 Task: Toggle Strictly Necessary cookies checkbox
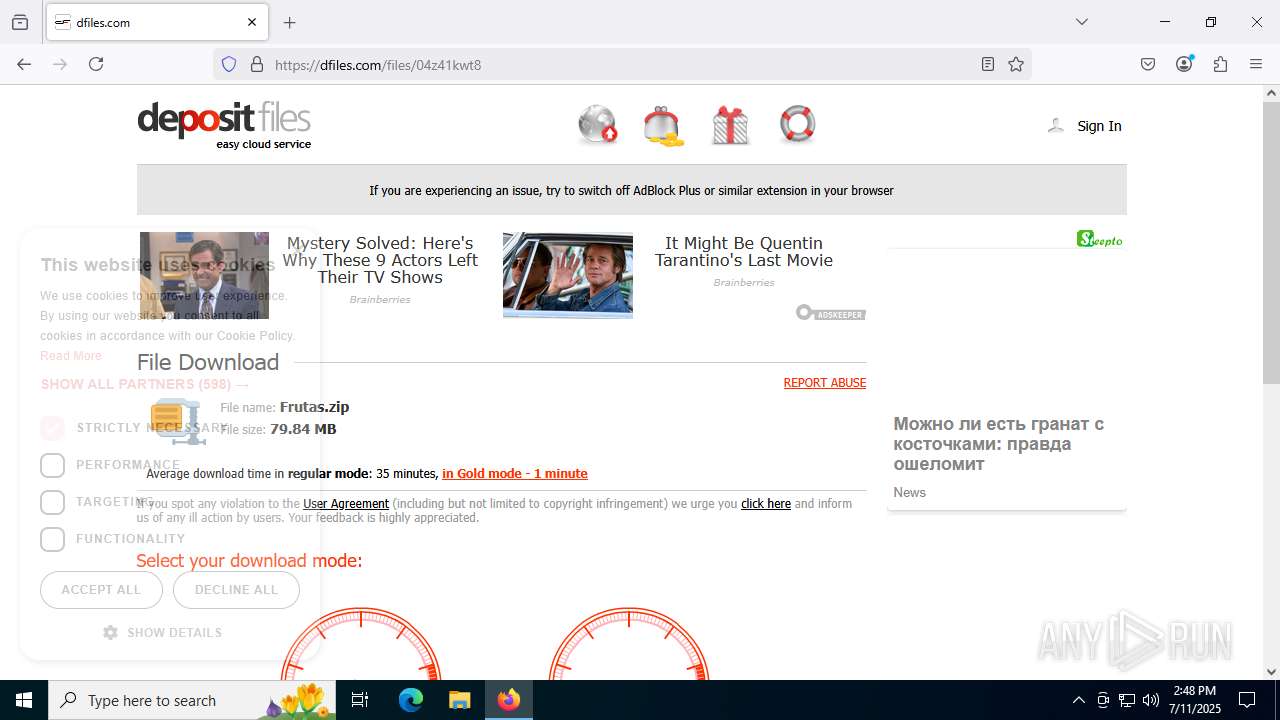pos(52,428)
